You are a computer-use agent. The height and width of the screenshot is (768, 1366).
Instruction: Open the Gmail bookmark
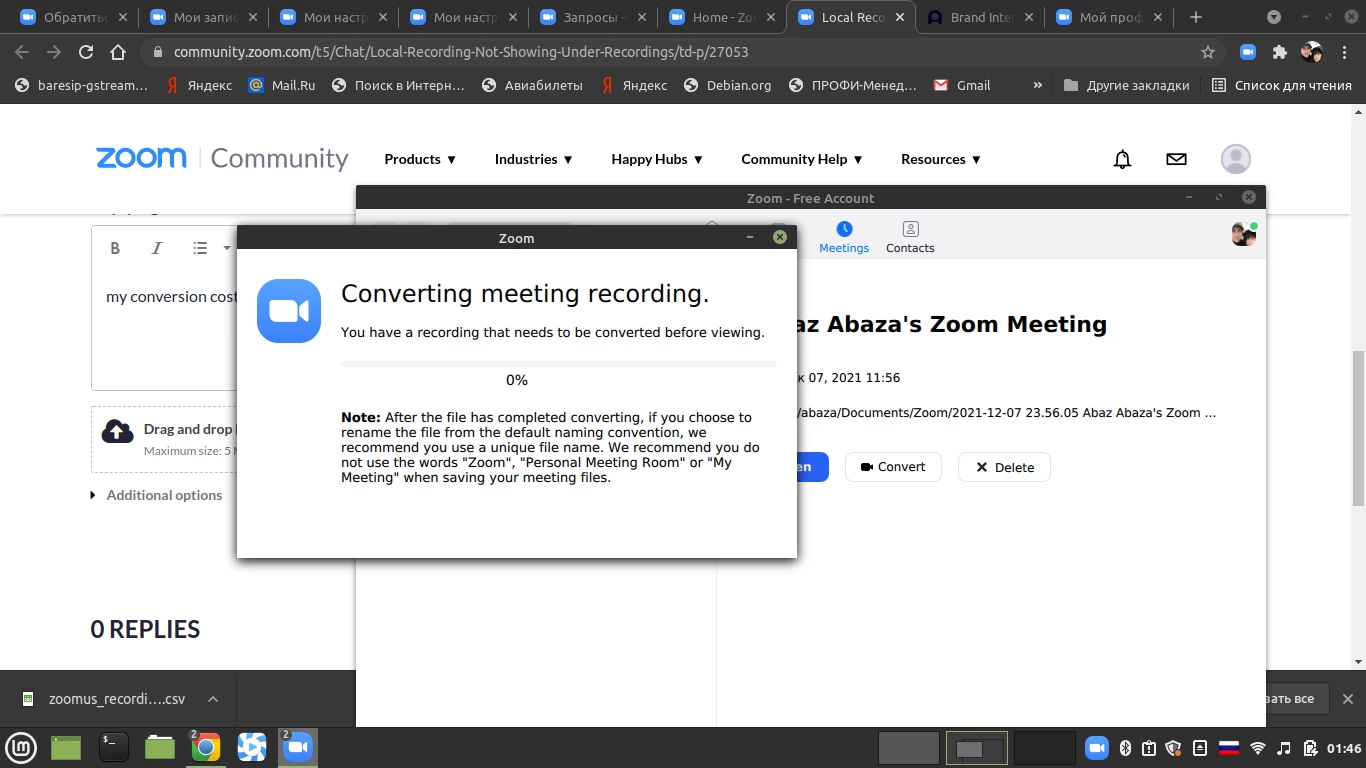(x=962, y=85)
